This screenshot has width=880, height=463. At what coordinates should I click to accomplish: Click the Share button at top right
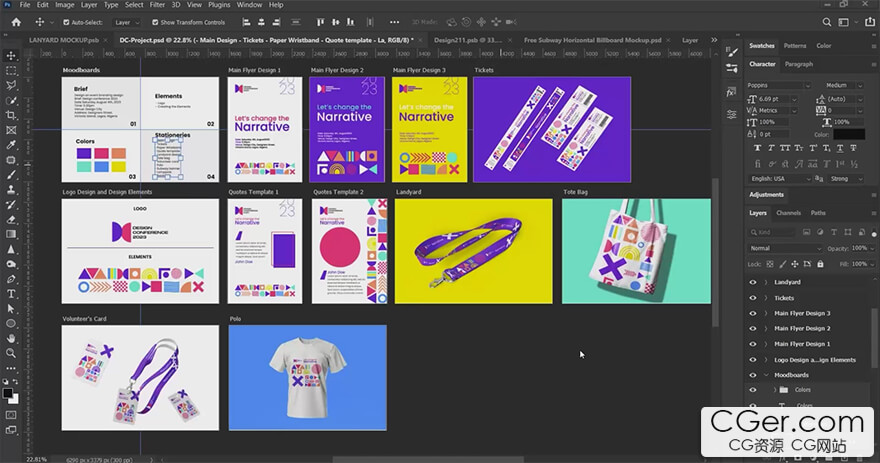[x=870, y=22]
